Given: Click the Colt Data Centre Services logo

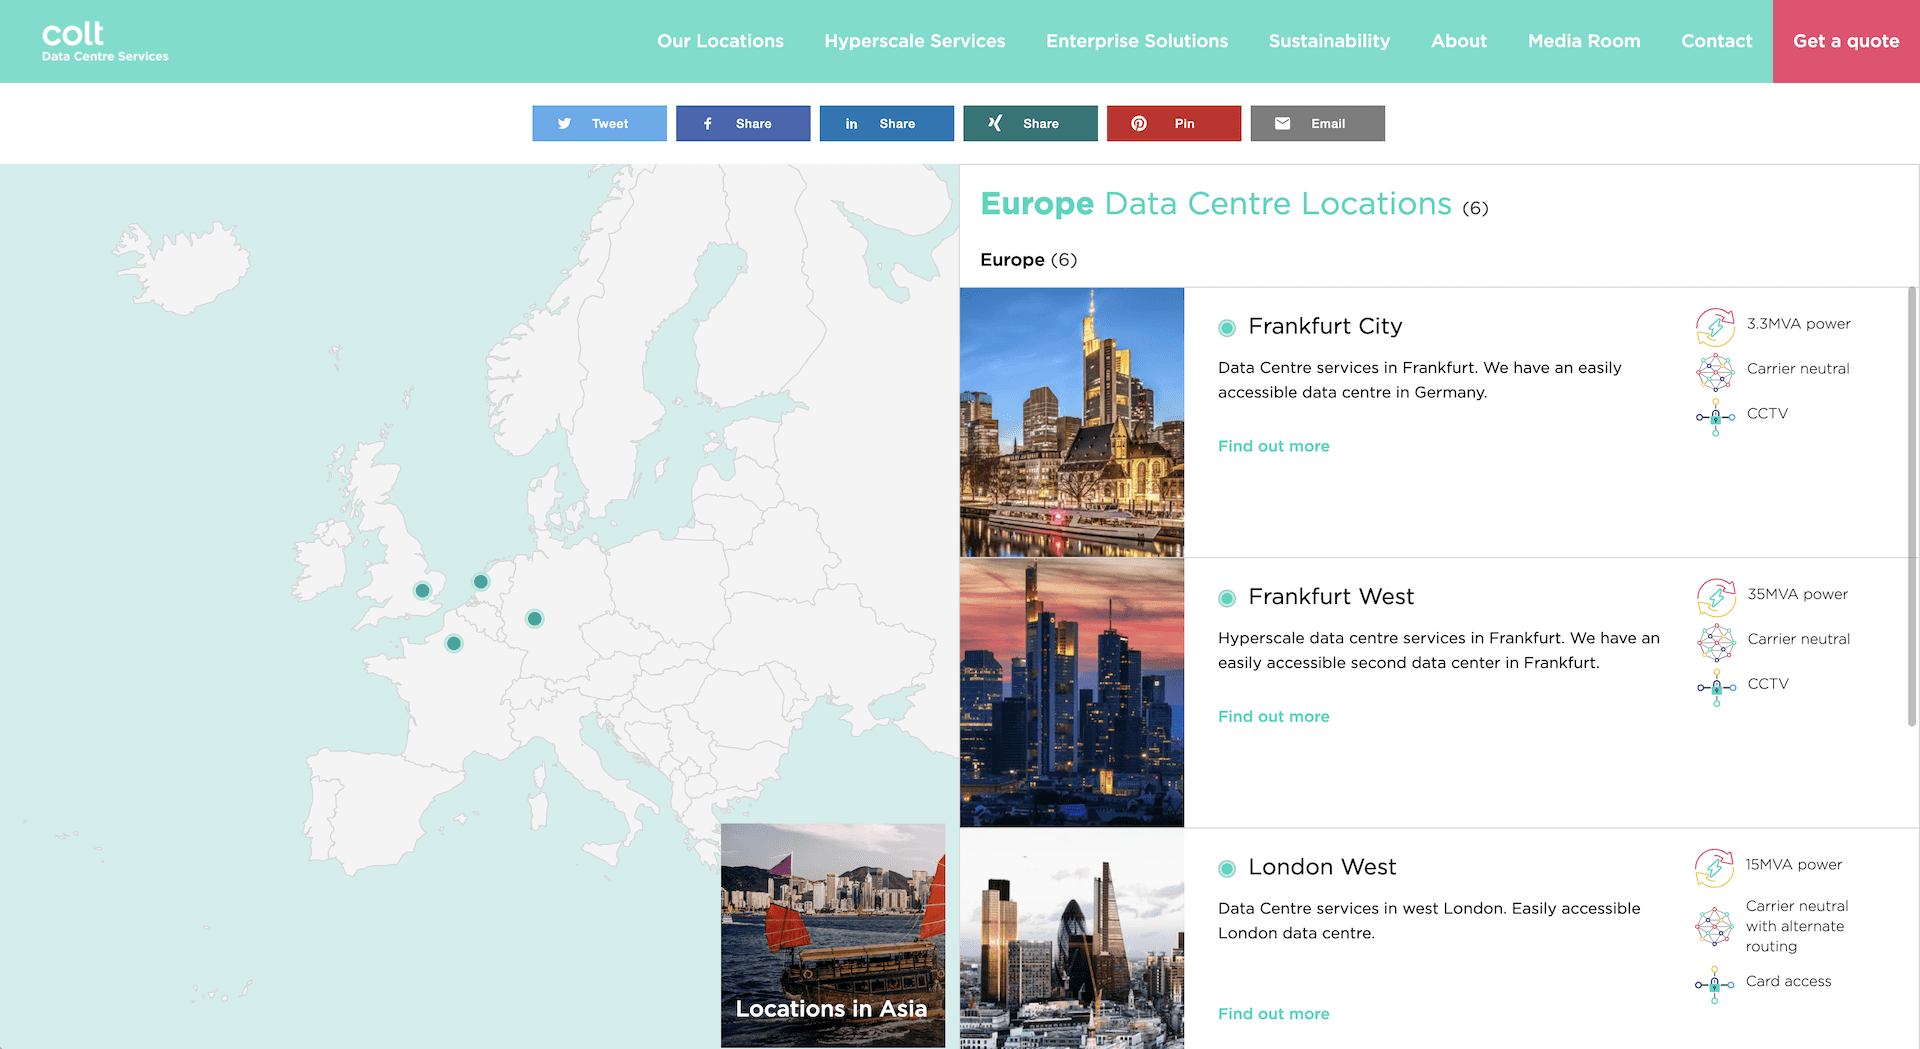Looking at the screenshot, I should [x=105, y=41].
